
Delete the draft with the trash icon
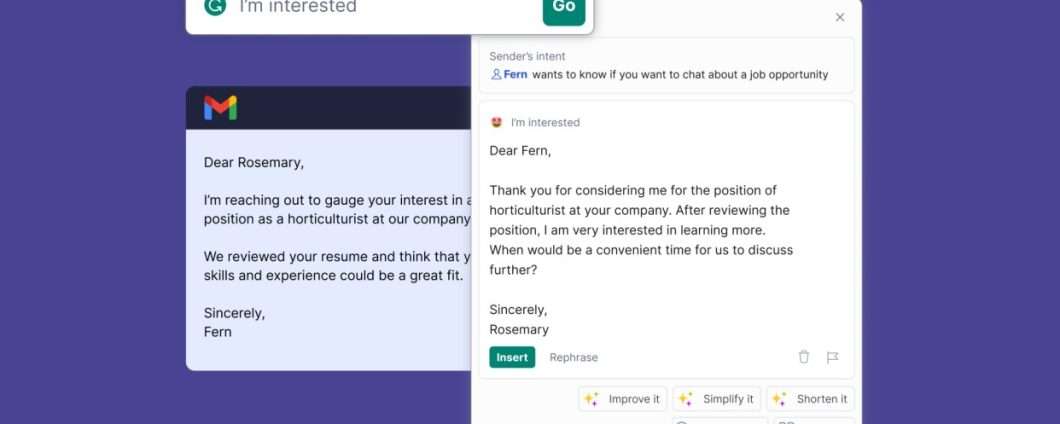pyautogui.click(x=804, y=357)
